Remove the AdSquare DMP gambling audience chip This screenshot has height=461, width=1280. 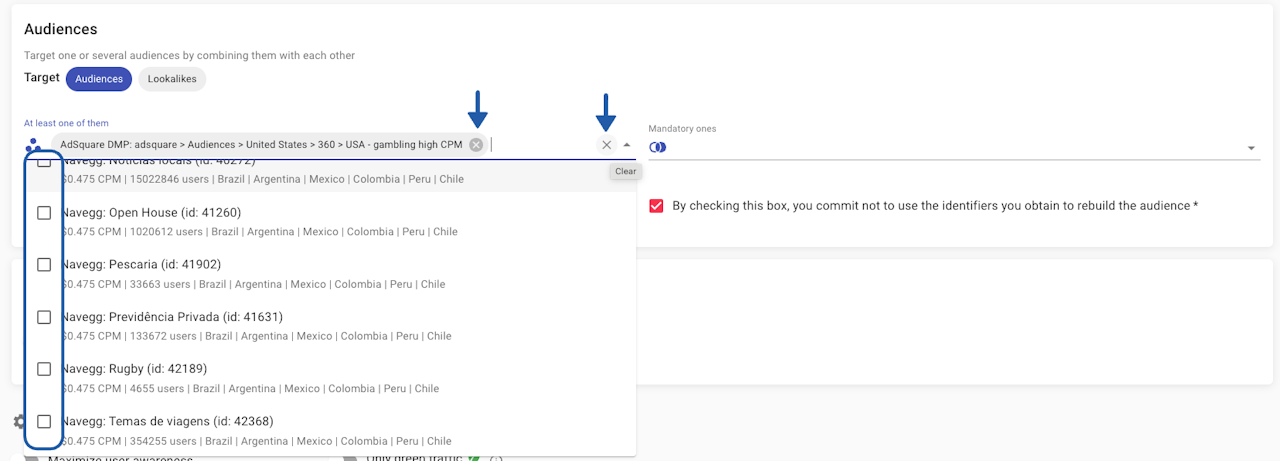476,145
